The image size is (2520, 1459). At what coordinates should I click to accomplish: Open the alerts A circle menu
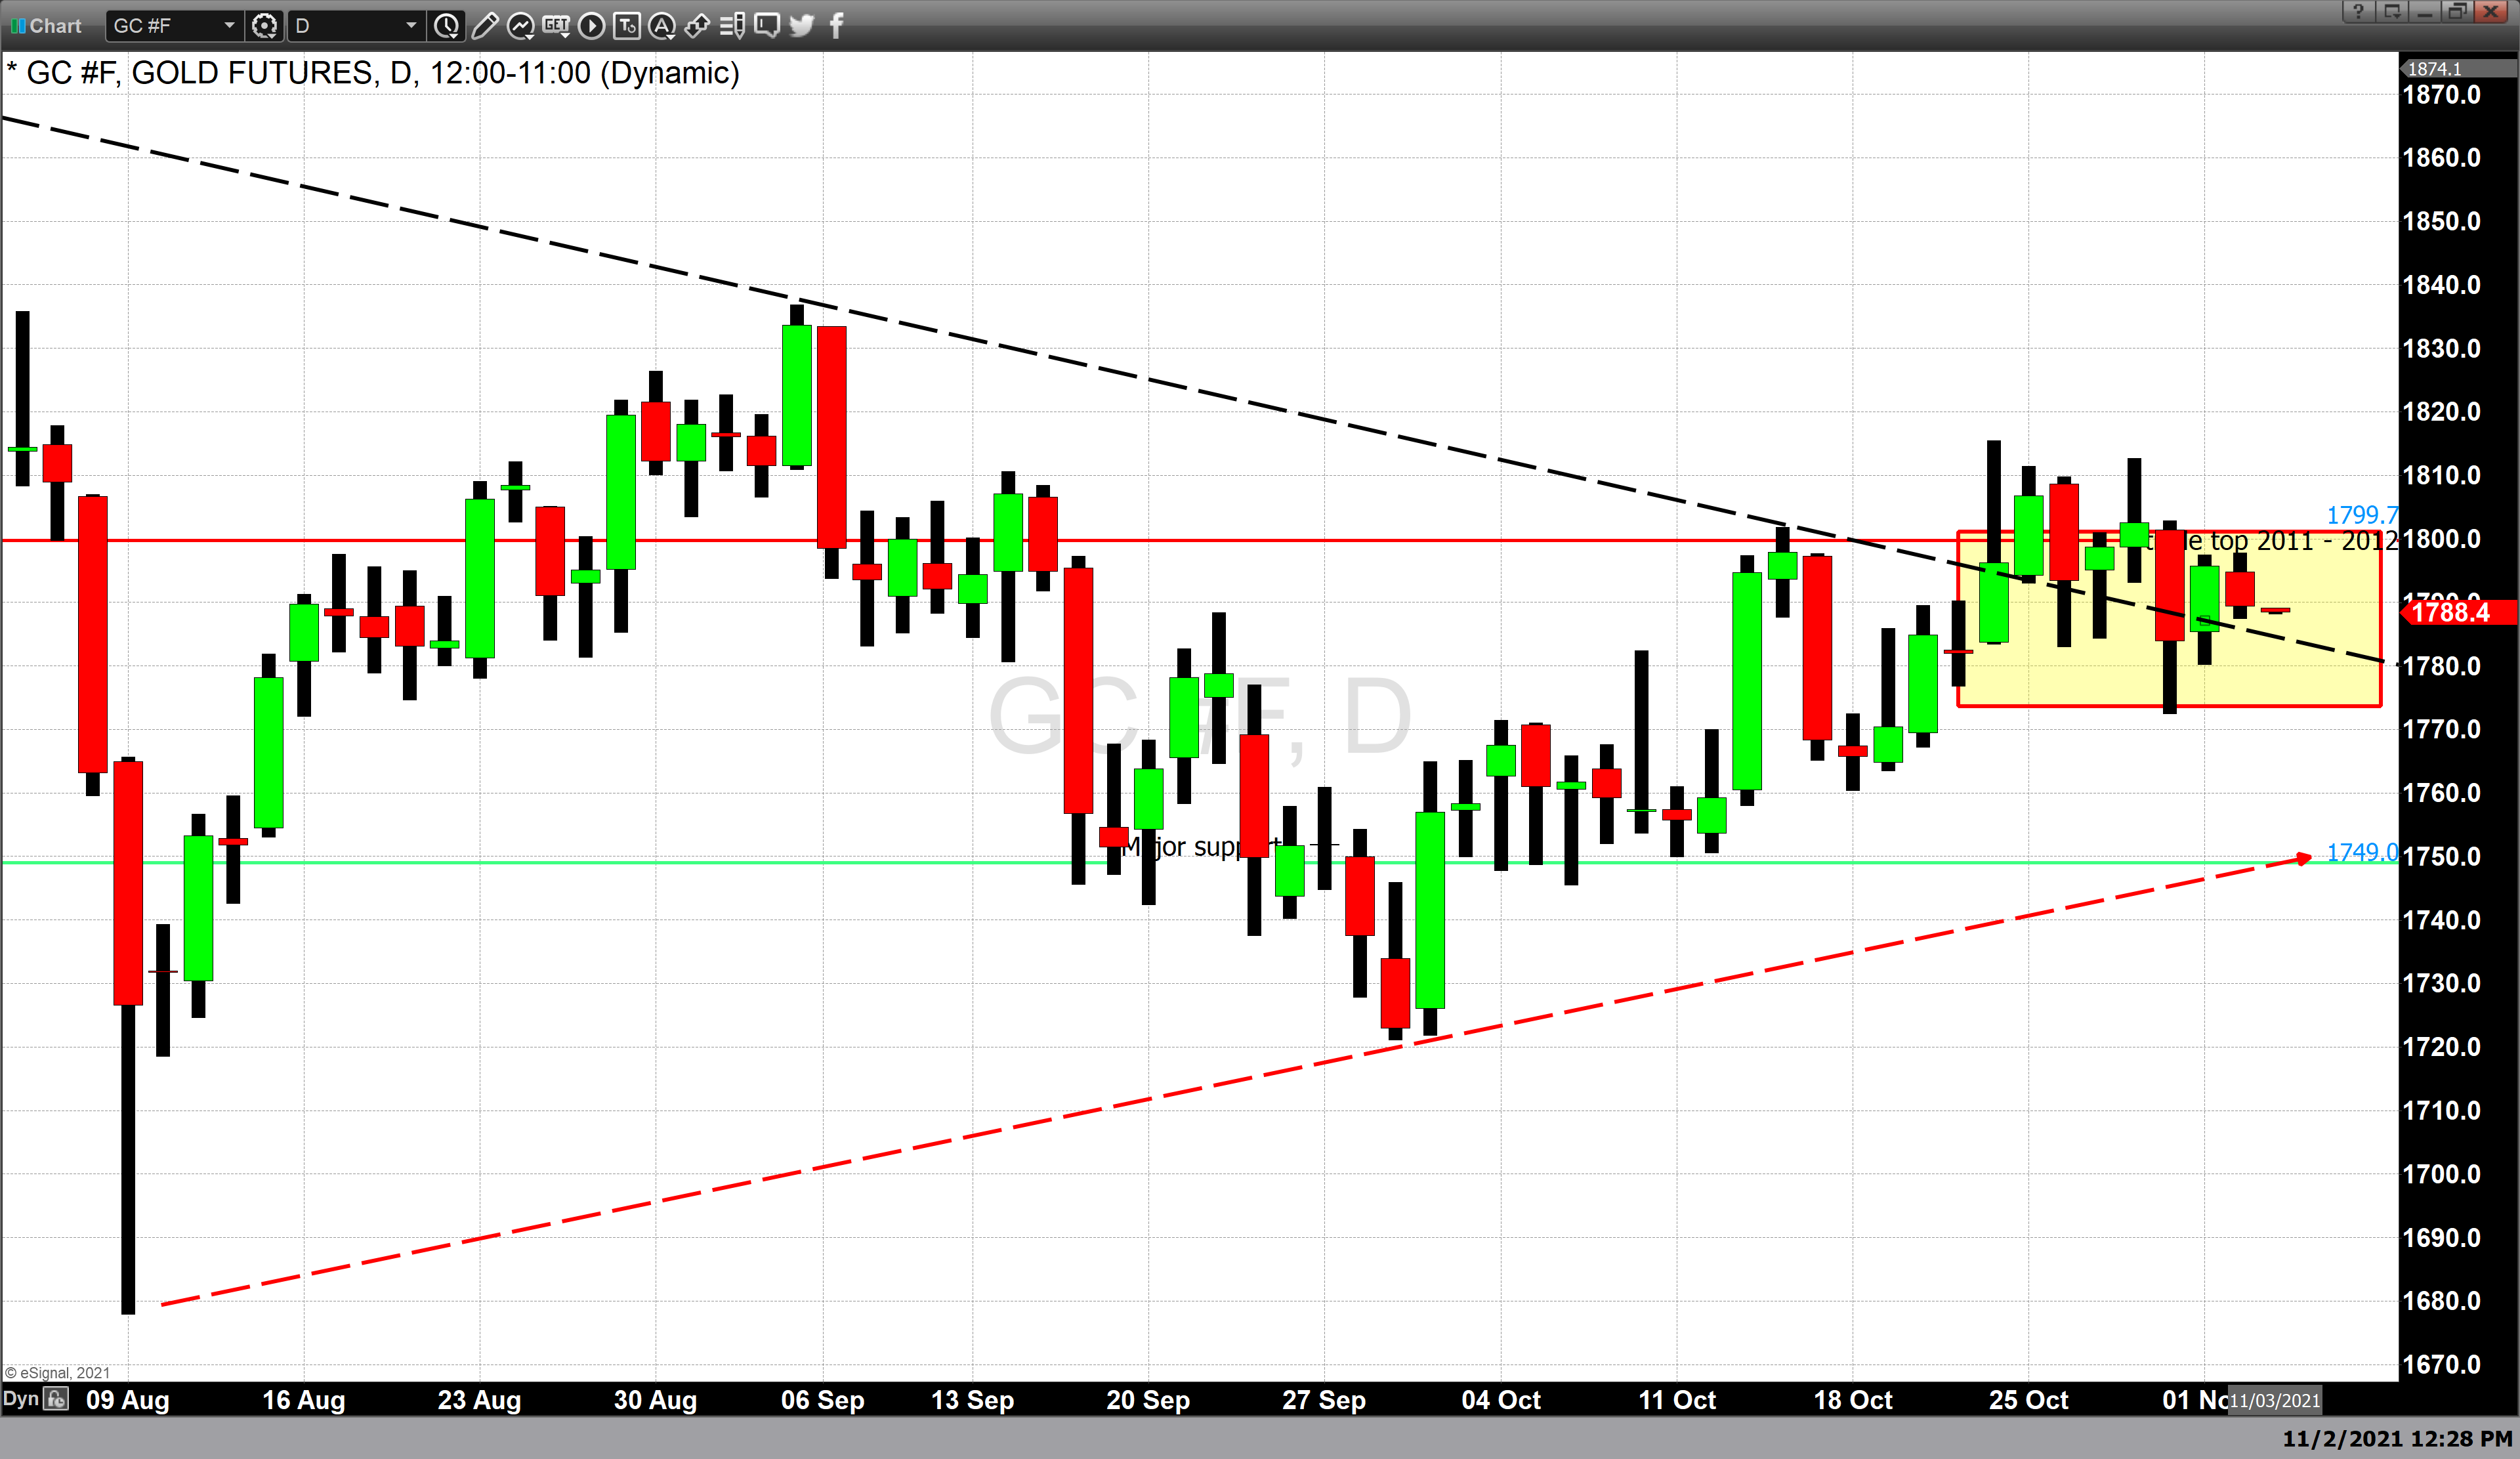click(x=662, y=26)
